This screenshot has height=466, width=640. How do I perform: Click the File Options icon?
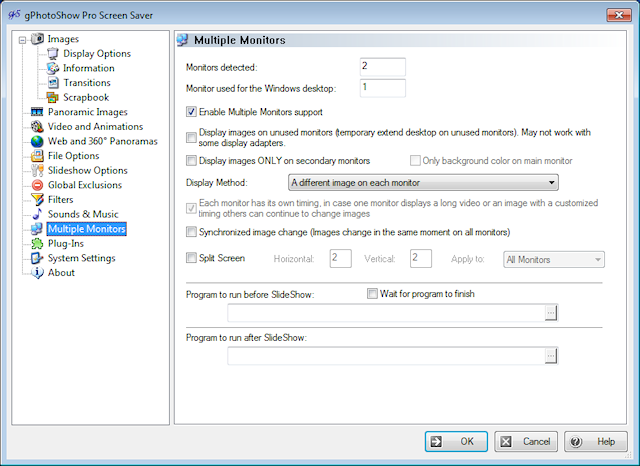37,156
